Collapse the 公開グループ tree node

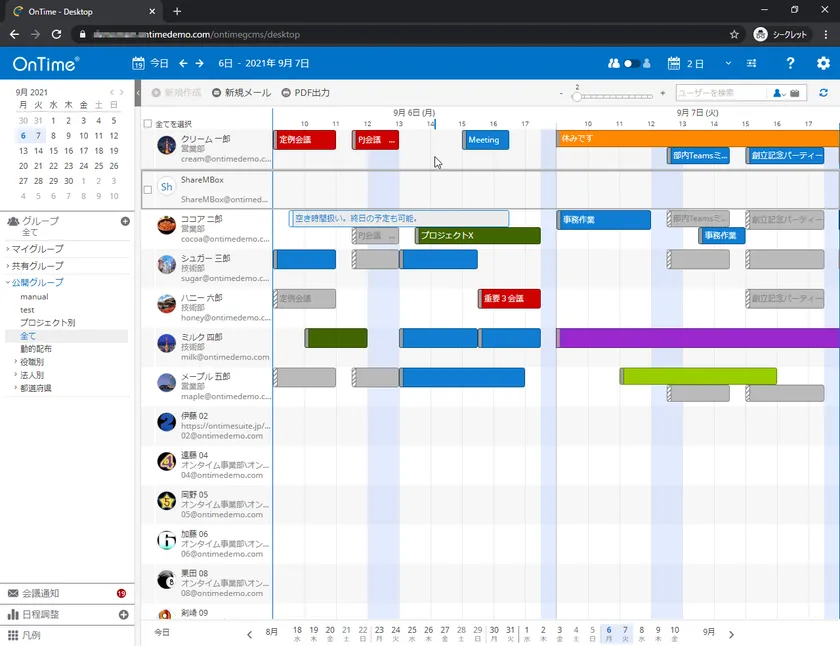click(8, 282)
